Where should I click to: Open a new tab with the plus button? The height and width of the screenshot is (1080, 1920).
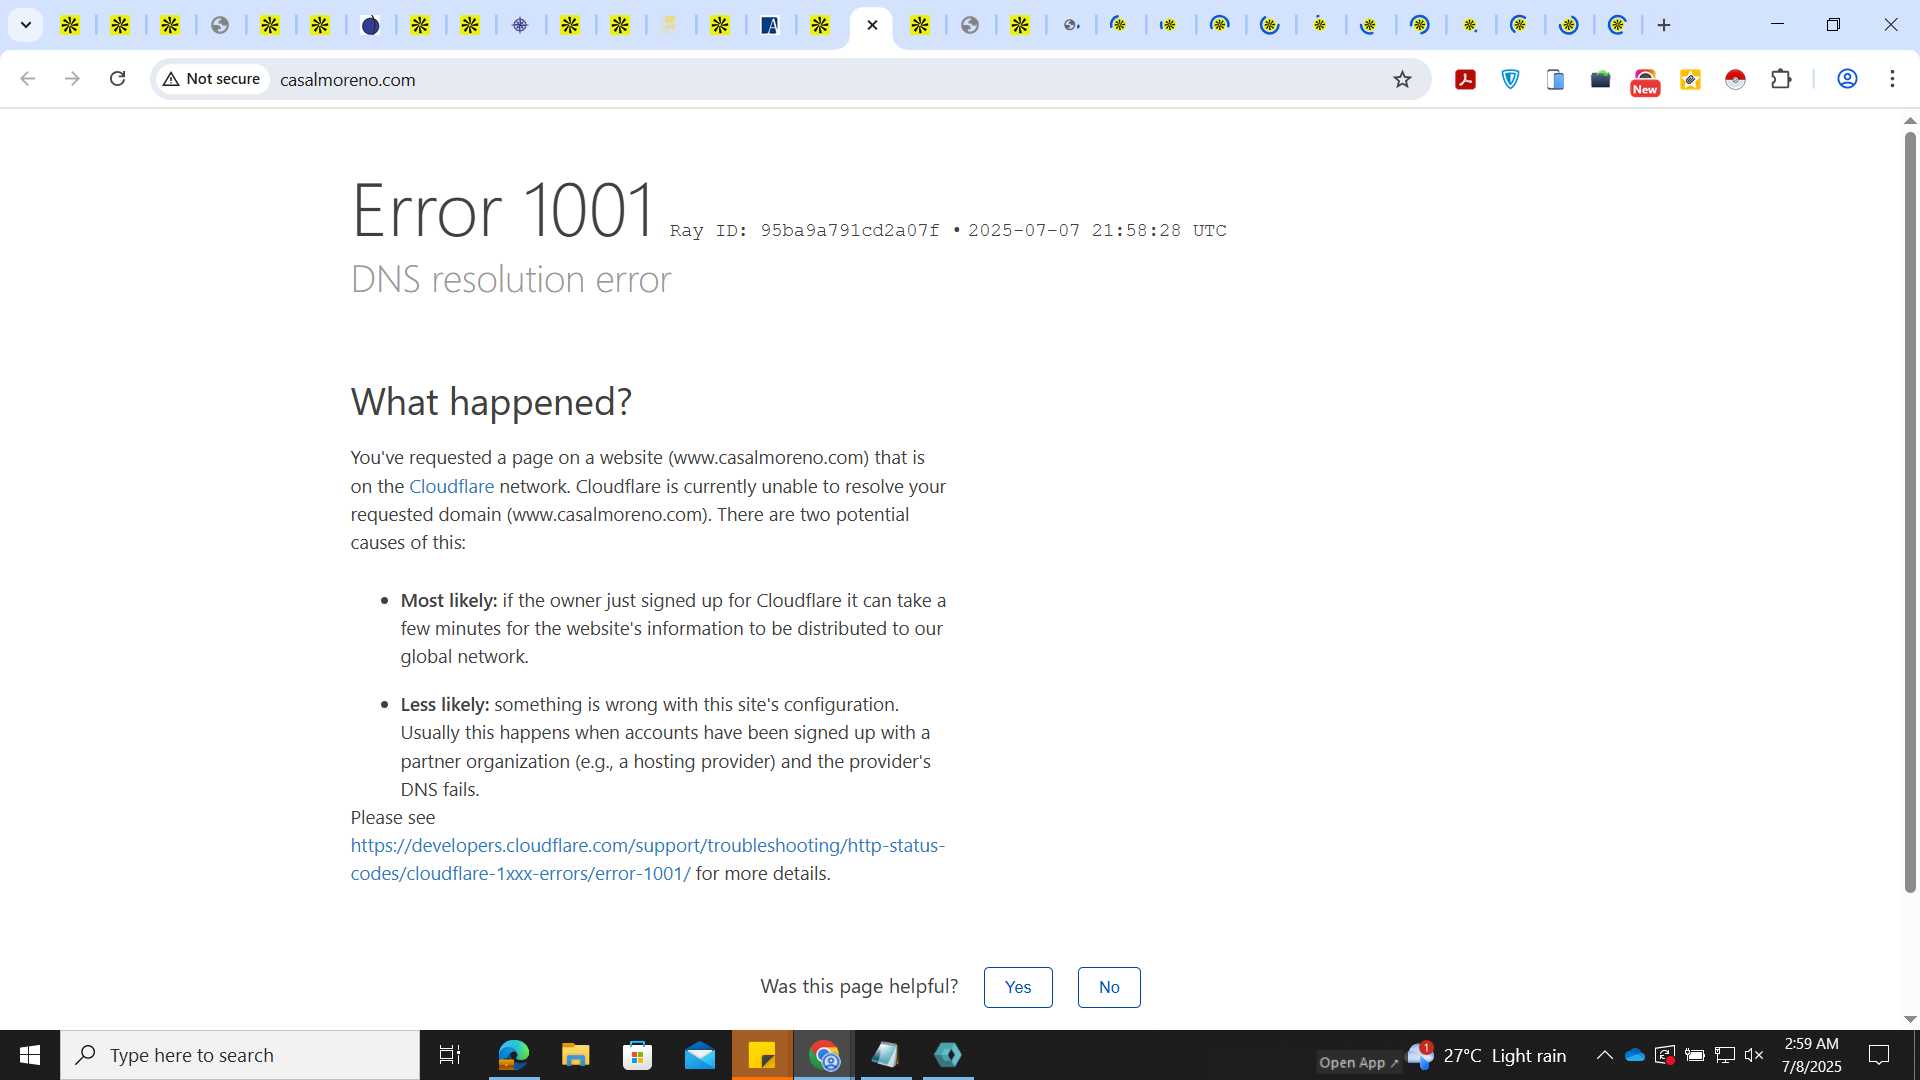point(1664,25)
